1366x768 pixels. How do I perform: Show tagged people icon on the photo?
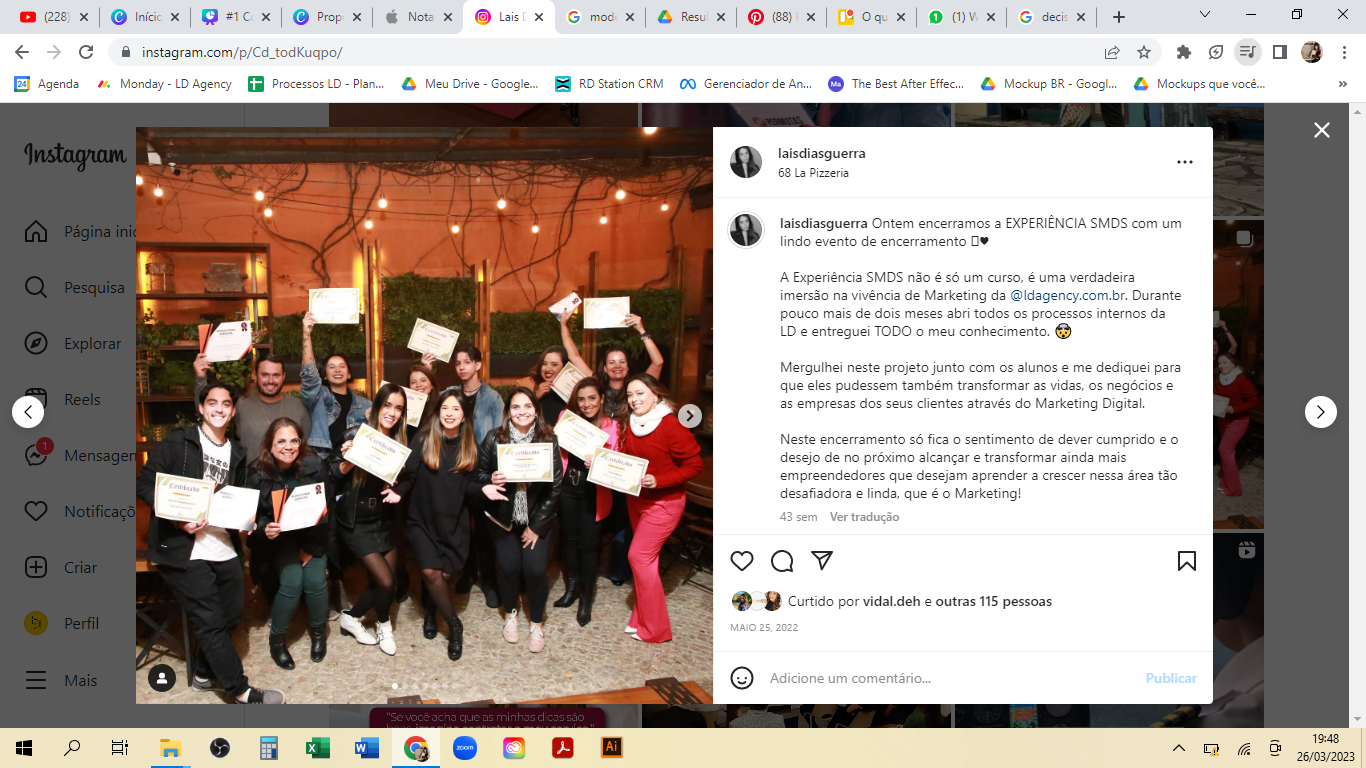coord(162,678)
